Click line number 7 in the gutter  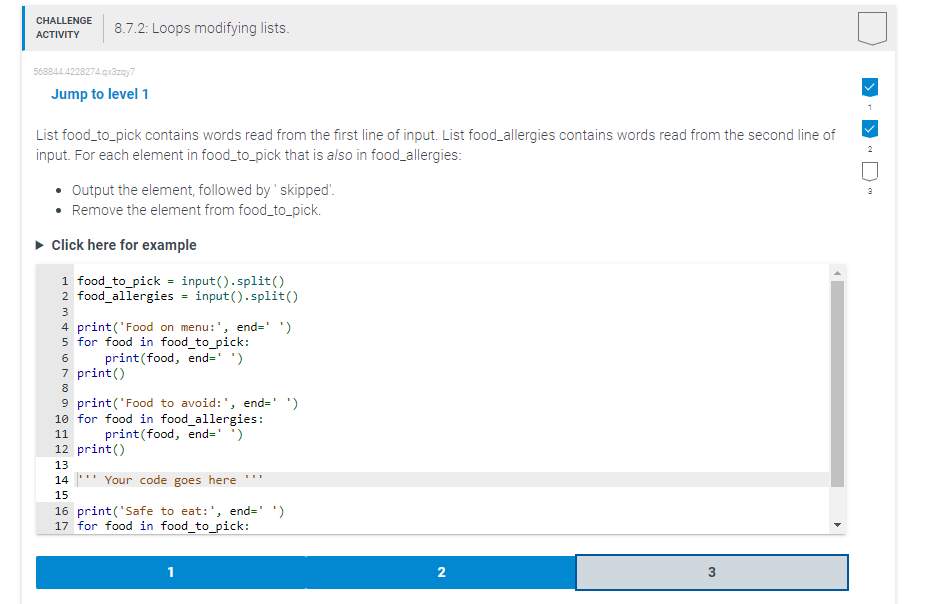click(65, 373)
